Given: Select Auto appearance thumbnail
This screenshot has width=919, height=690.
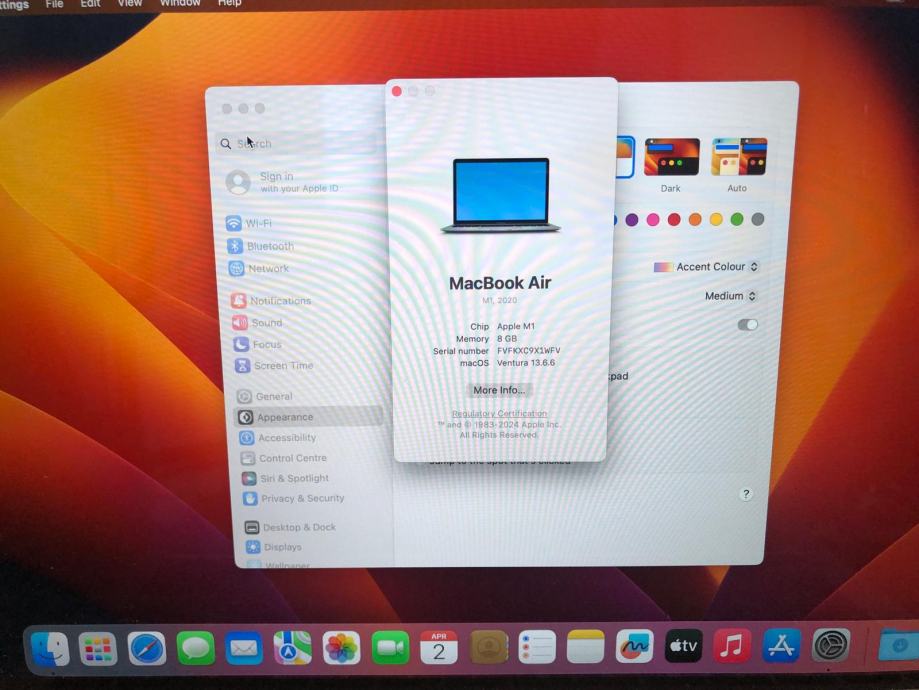Looking at the screenshot, I should tap(738, 157).
